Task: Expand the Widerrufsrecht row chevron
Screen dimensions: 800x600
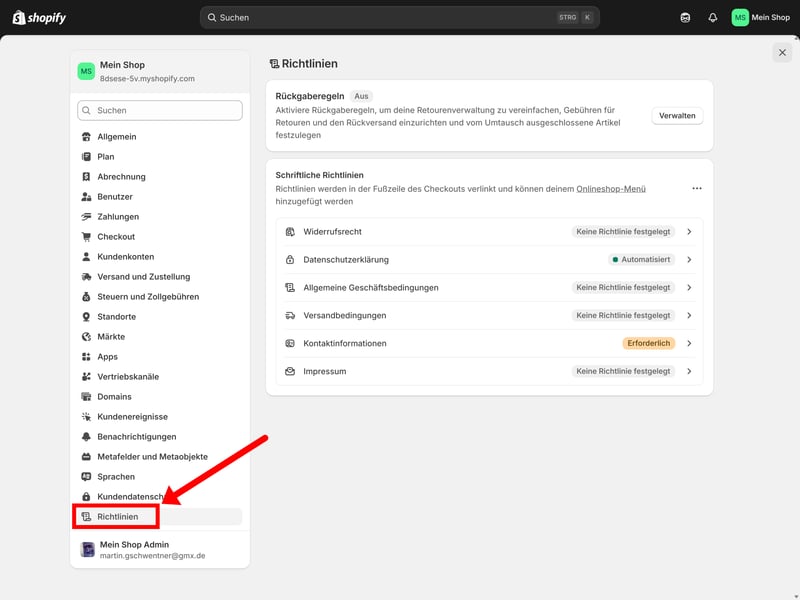Action: [x=689, y=231]
